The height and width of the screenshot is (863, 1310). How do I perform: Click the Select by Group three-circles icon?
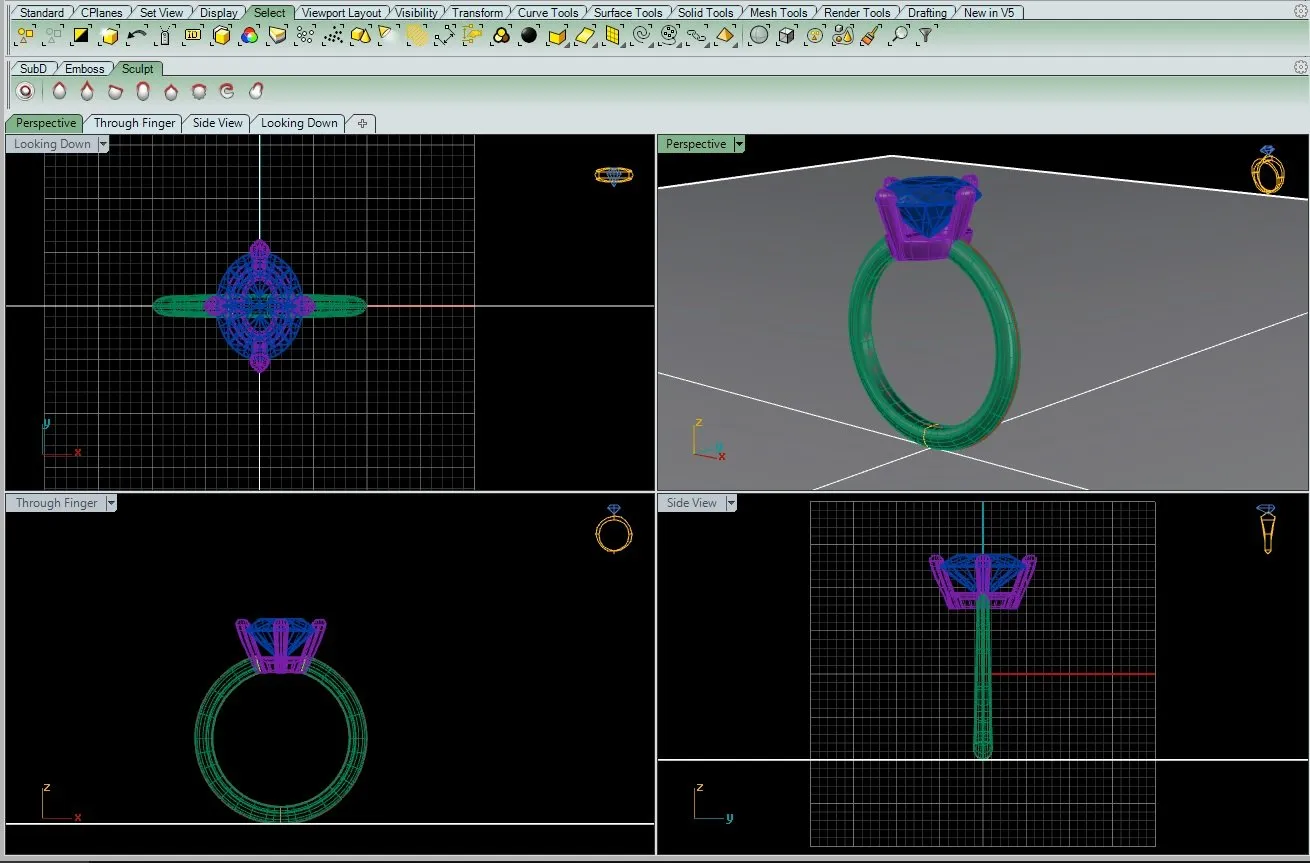coord(501,35)
